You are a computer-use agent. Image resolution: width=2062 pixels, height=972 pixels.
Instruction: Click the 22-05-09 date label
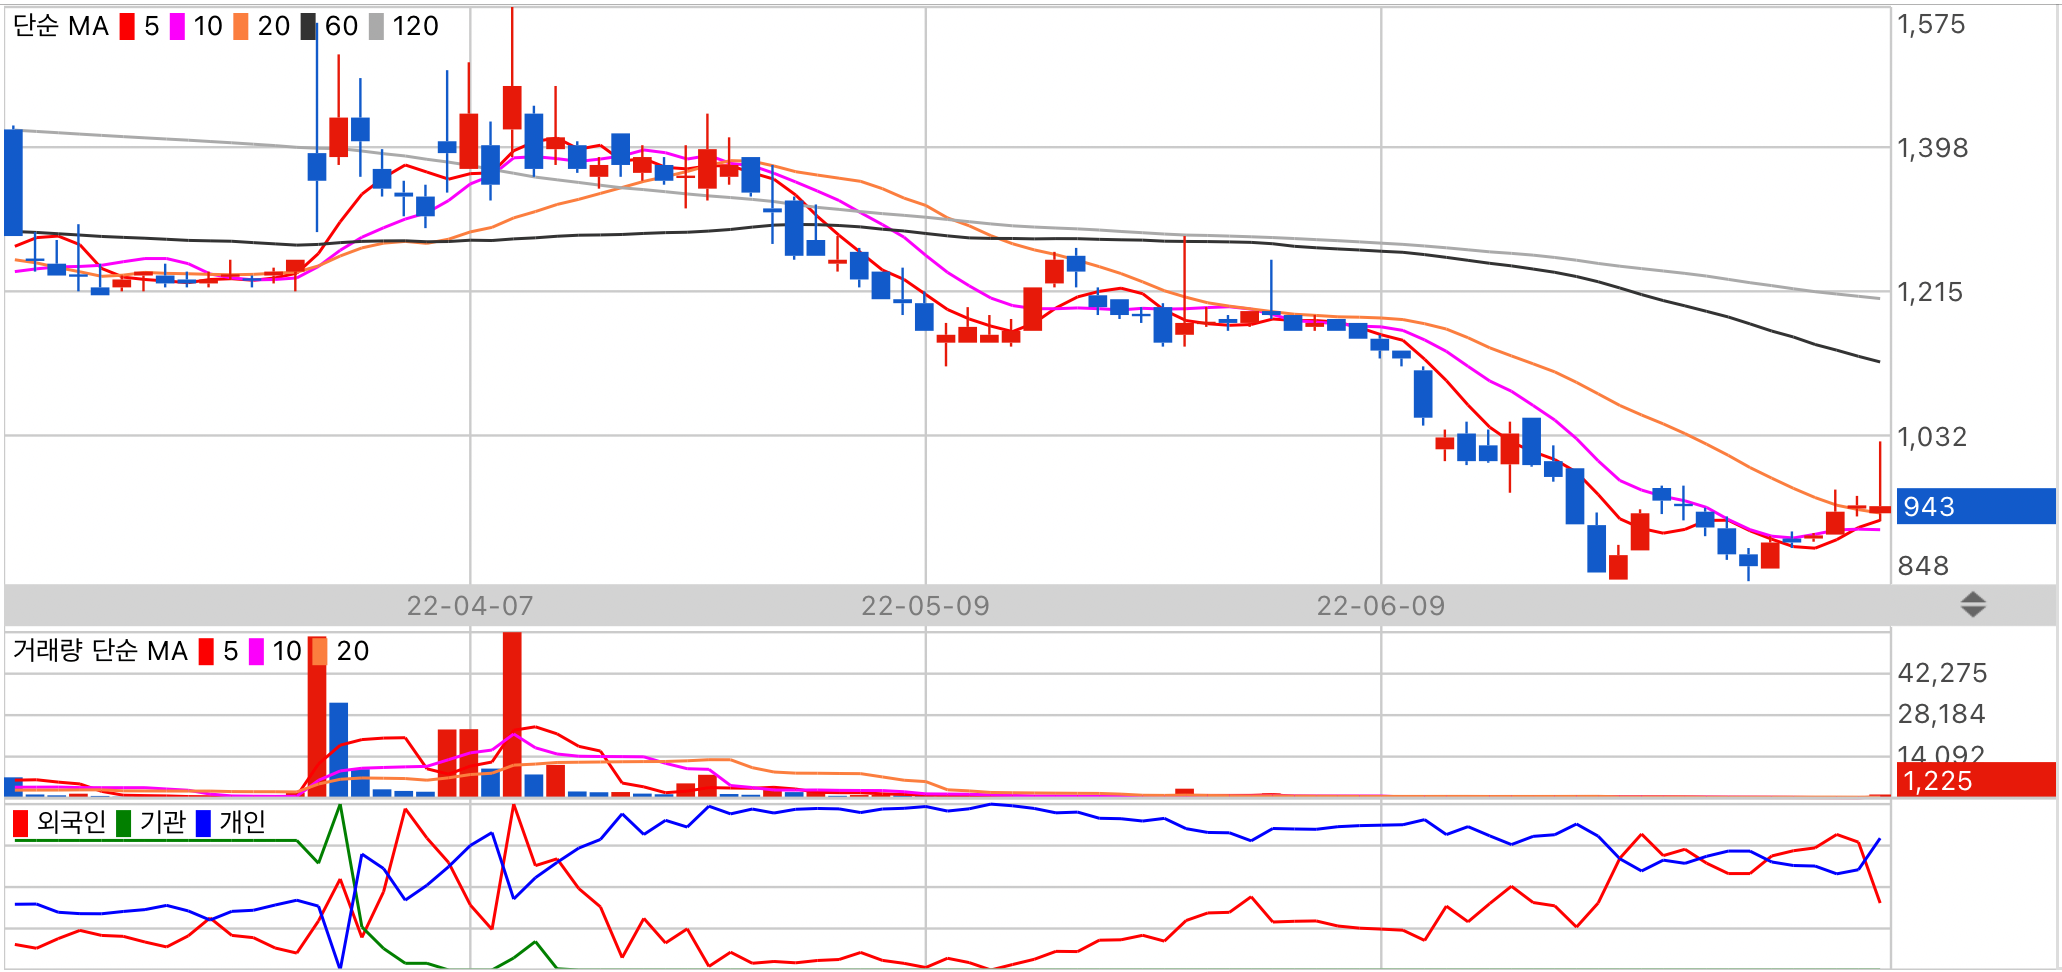coord(925,606)
